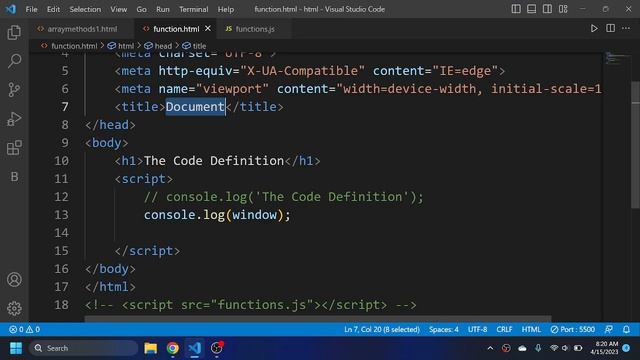This screenshot has height=360, width=640.
Task: Open File Explorer from taskbar
Action: pos(151,348)
